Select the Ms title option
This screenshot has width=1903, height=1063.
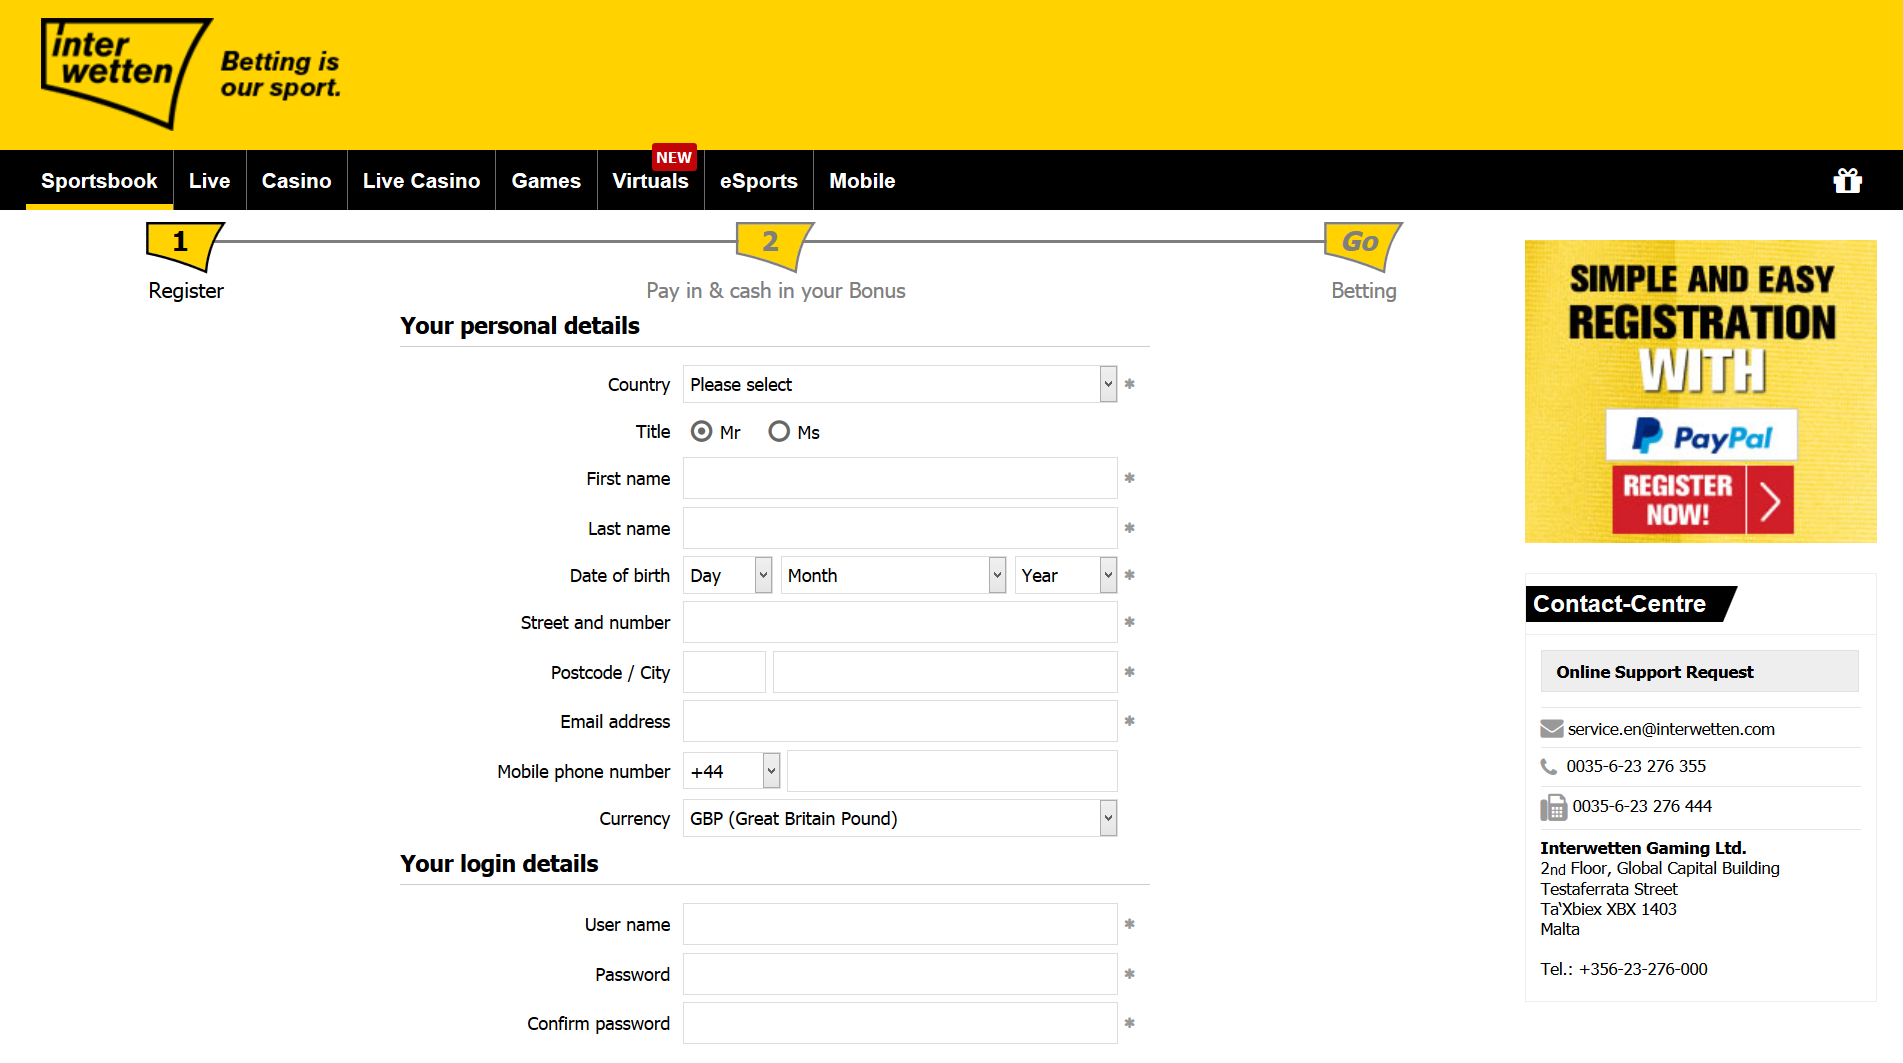[x=779, y=432]
